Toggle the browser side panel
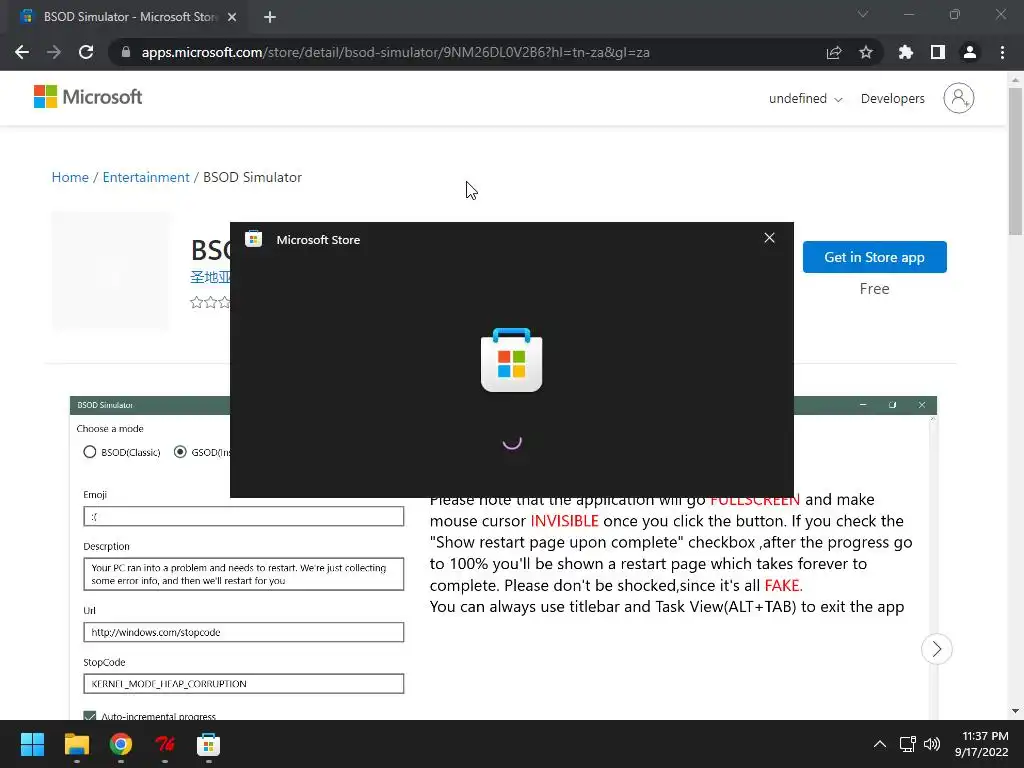 click(938, 52)
